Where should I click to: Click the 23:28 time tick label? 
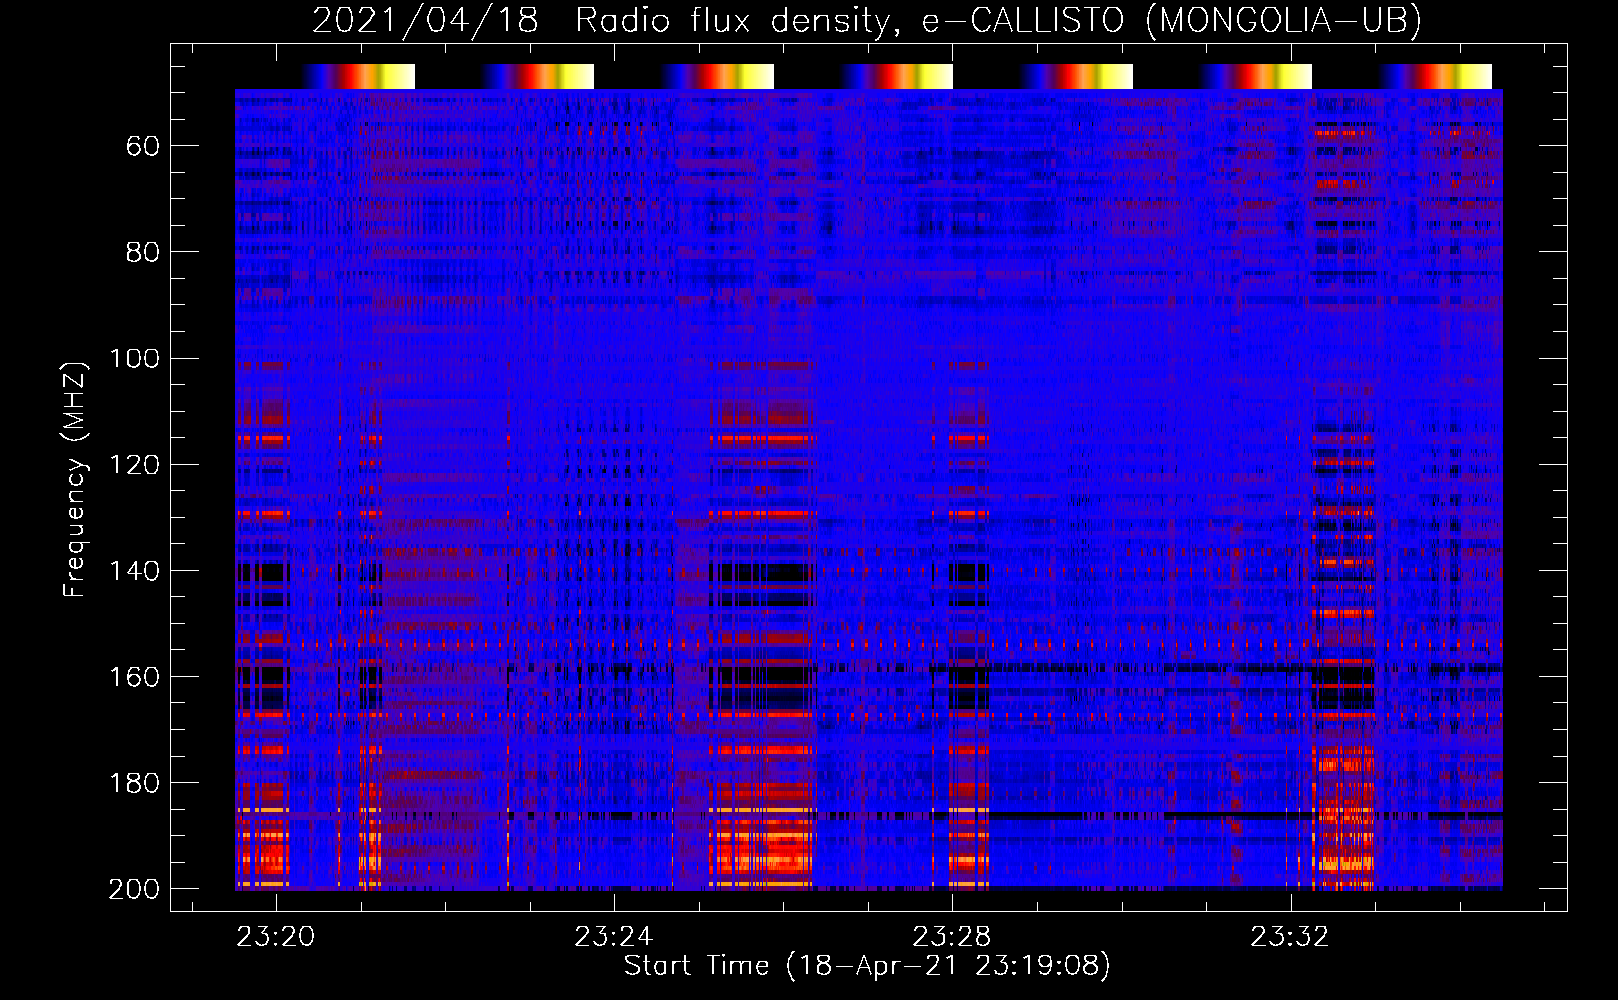(x=952, y=936)
